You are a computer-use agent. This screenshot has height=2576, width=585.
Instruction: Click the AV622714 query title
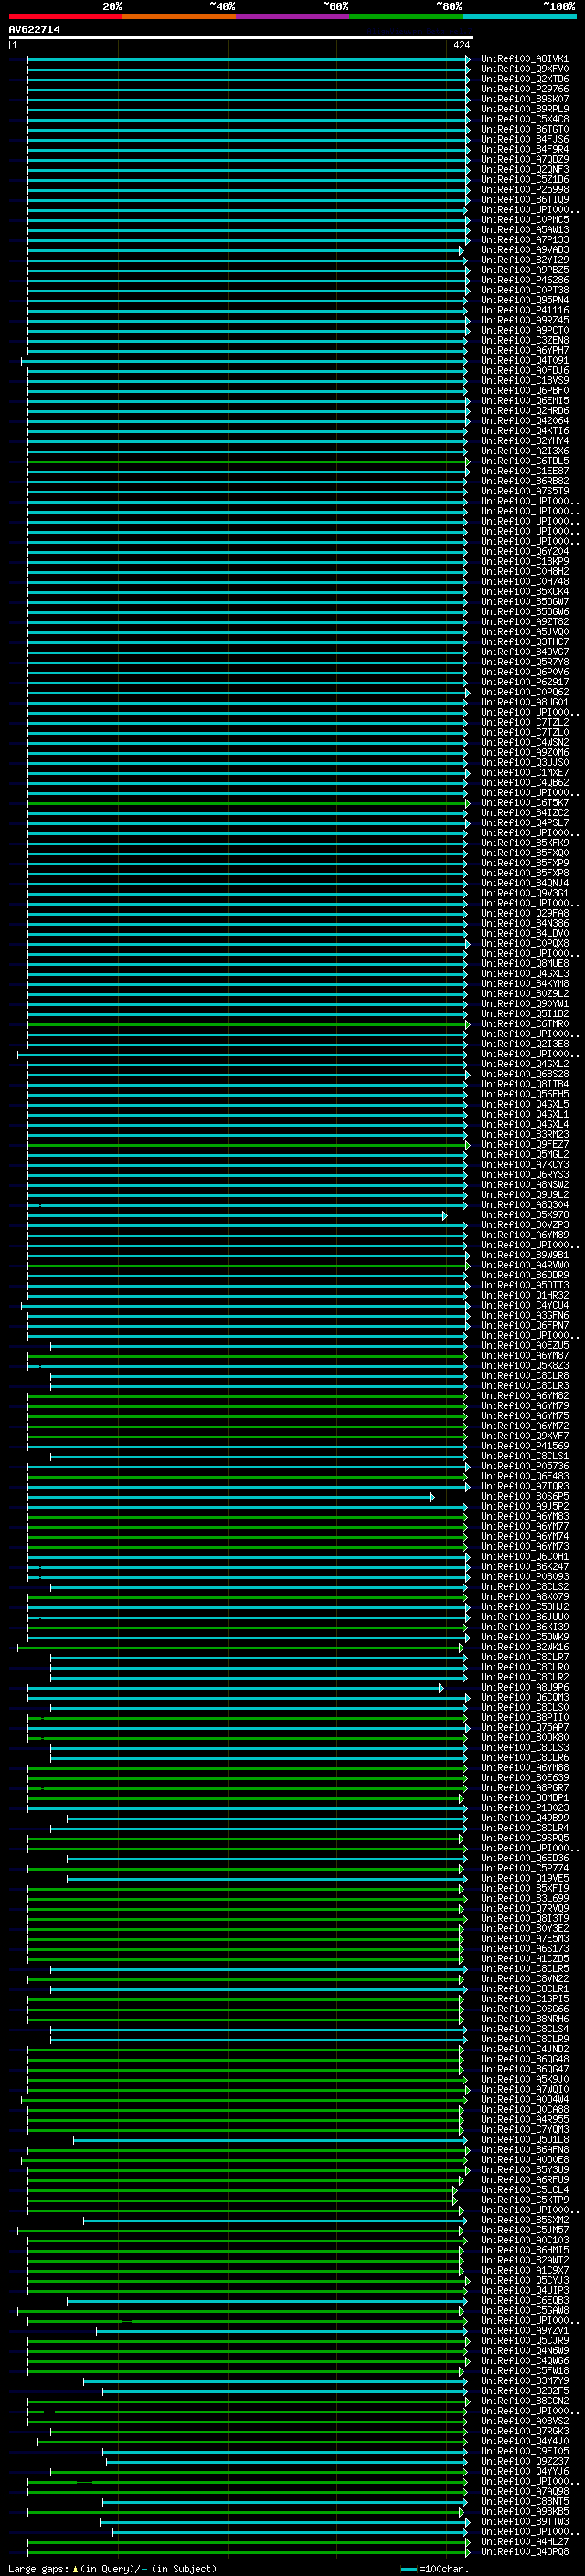tap(34, 30)
